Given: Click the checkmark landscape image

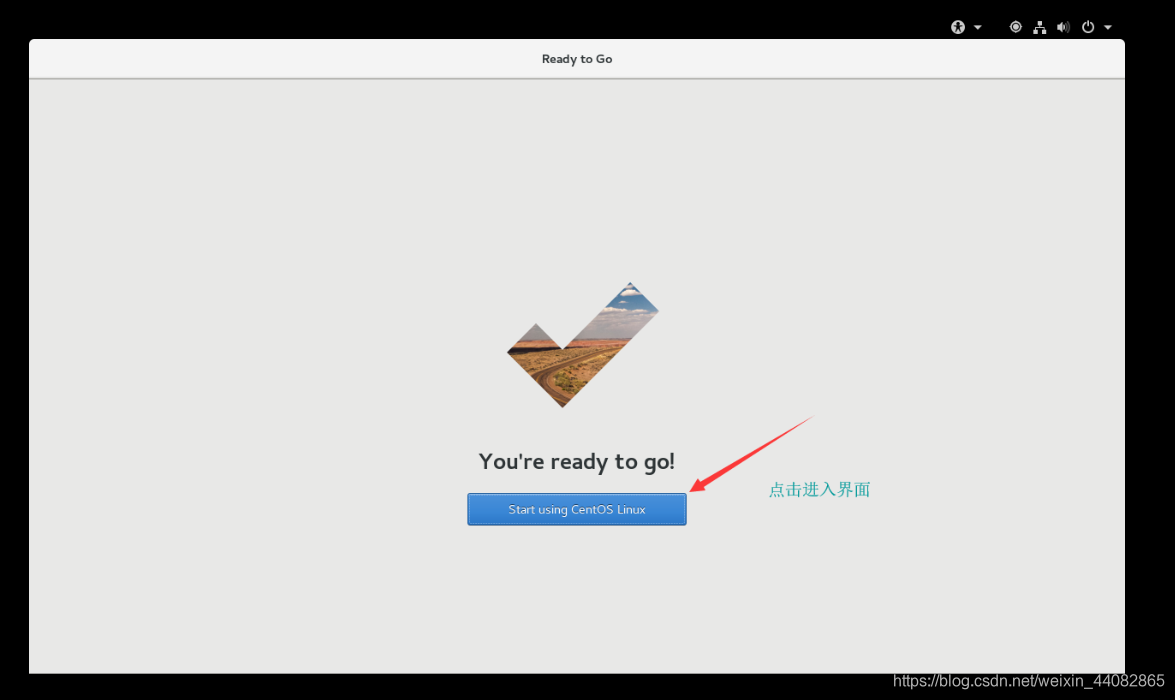Looking at the screenshot, I should [x=583, y=345].
